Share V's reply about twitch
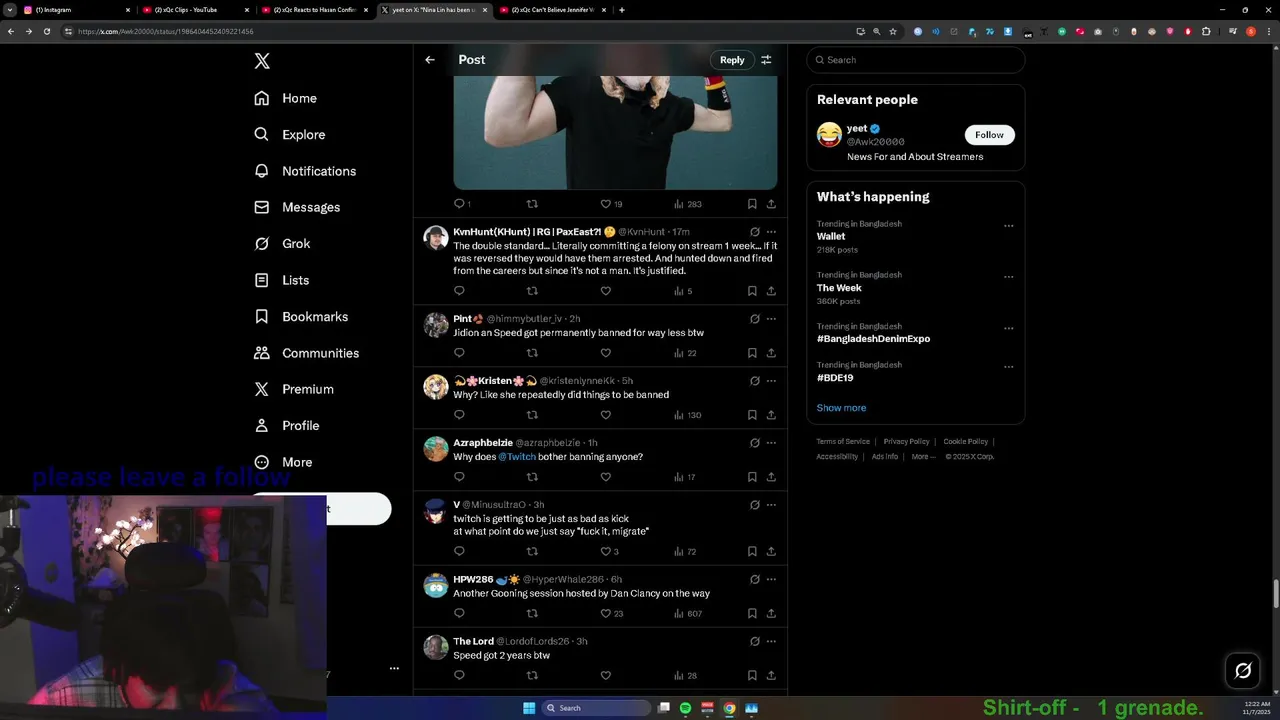The height and width of the screenshot is (720, 1280). tap(771, 551)
